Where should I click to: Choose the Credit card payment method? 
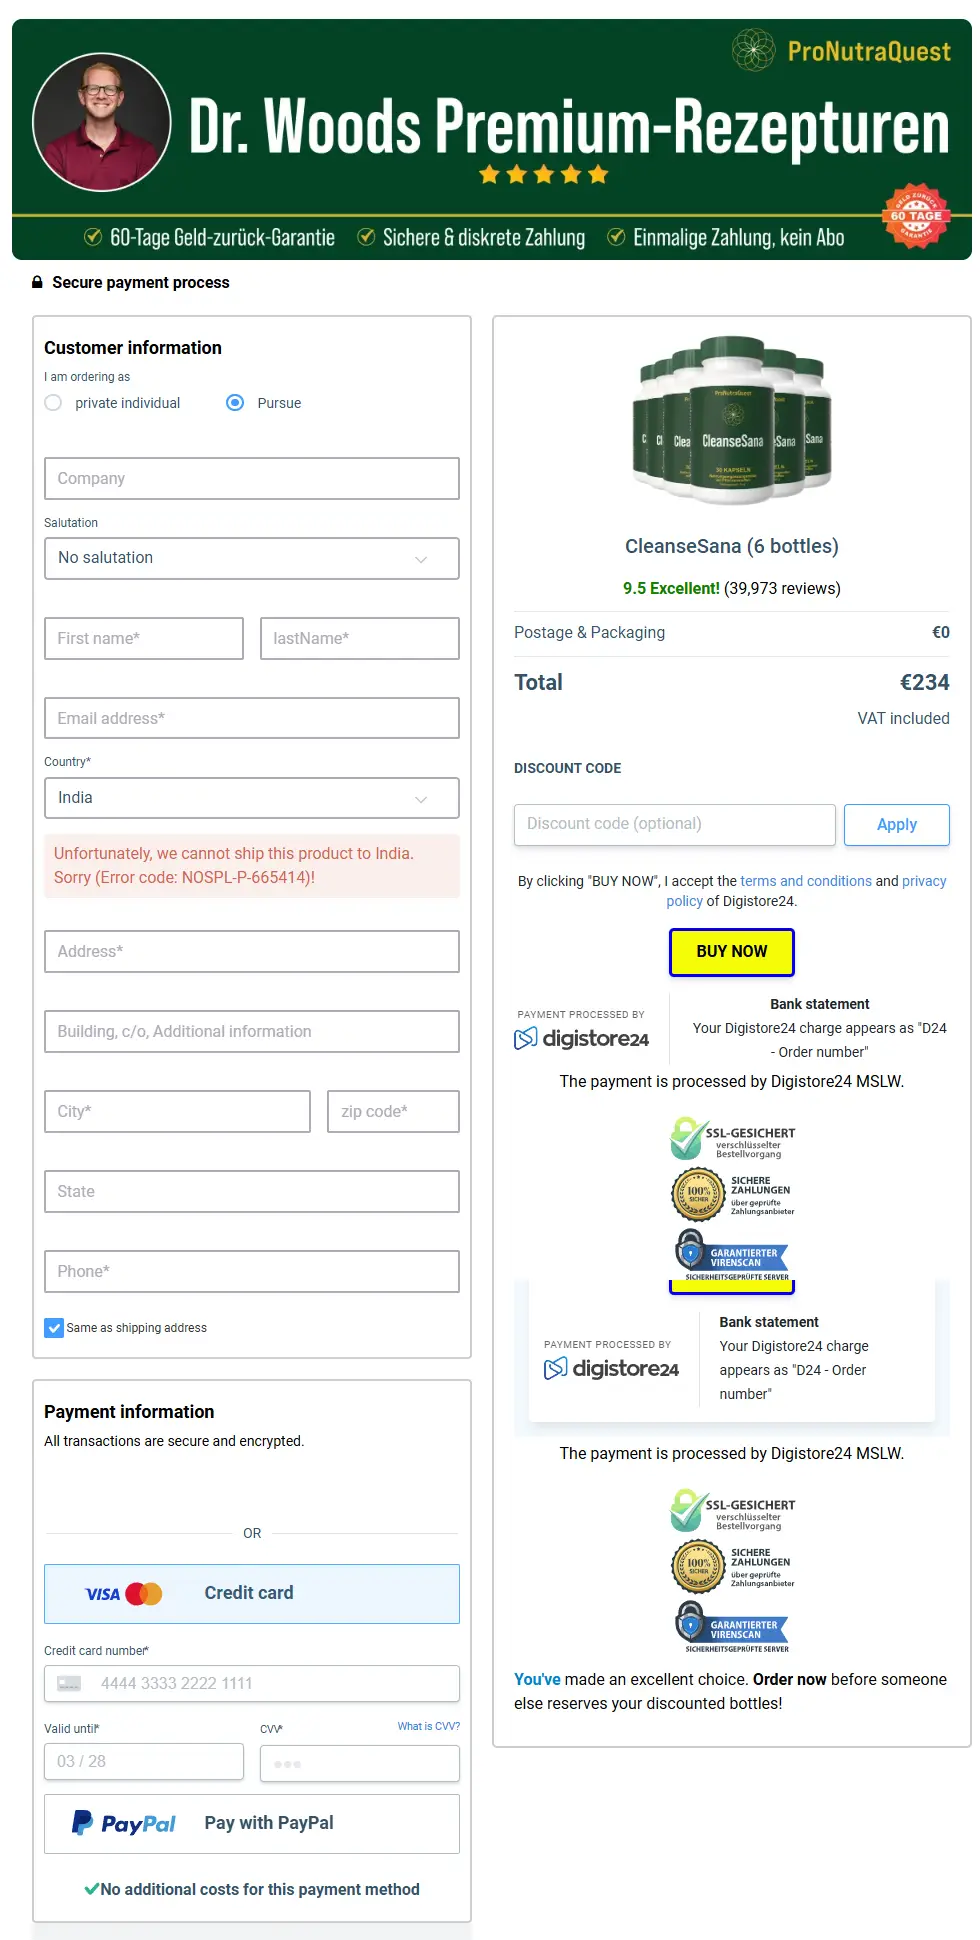(x=252, y=1594)
